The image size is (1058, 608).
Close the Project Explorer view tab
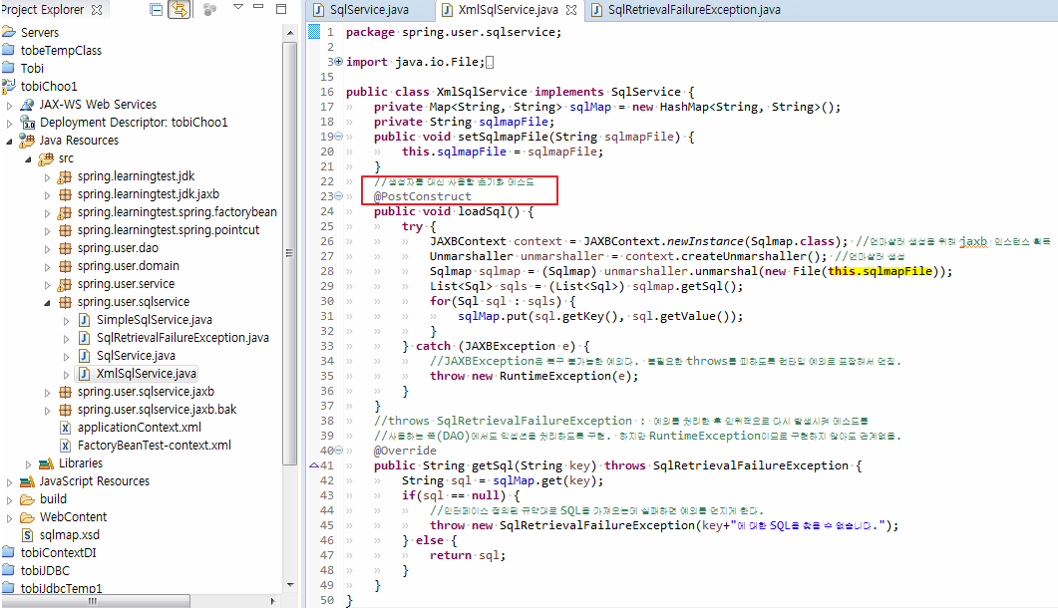(x=96, y=9)
